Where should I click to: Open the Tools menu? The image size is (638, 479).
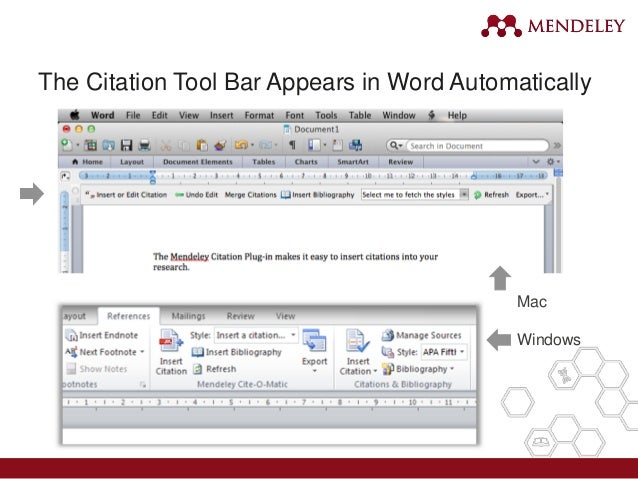click(x=326, y=116)
